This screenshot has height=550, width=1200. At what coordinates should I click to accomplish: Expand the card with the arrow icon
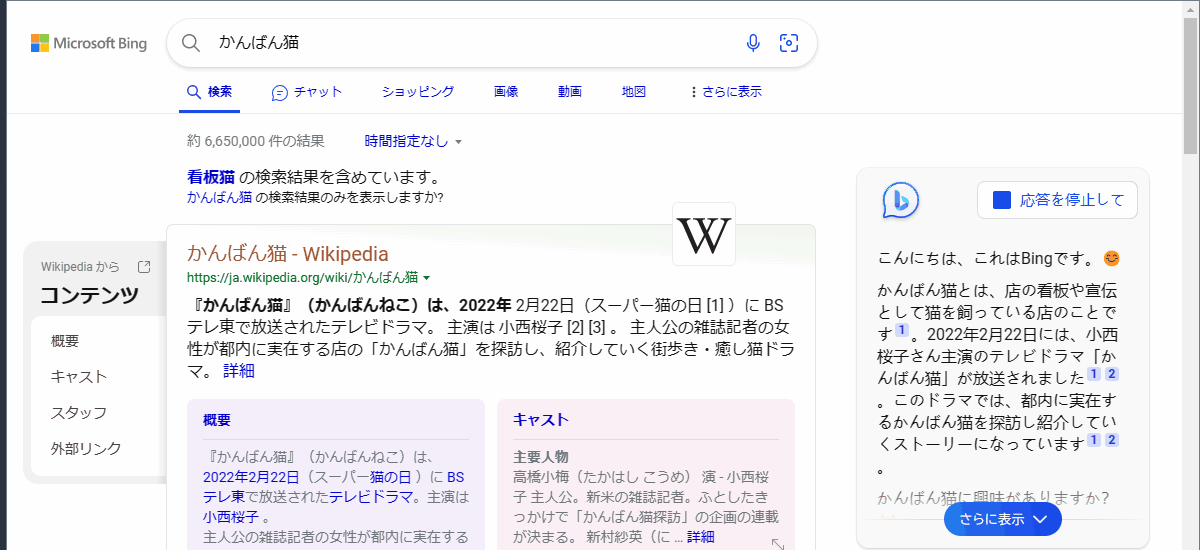click(778, 545)
